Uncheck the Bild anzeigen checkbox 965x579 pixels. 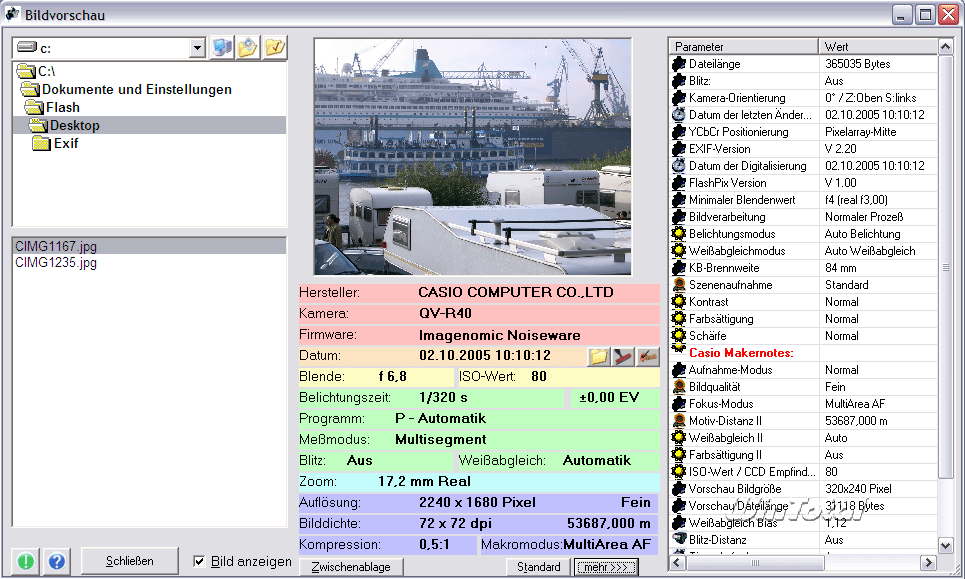[x=200, y=562]
